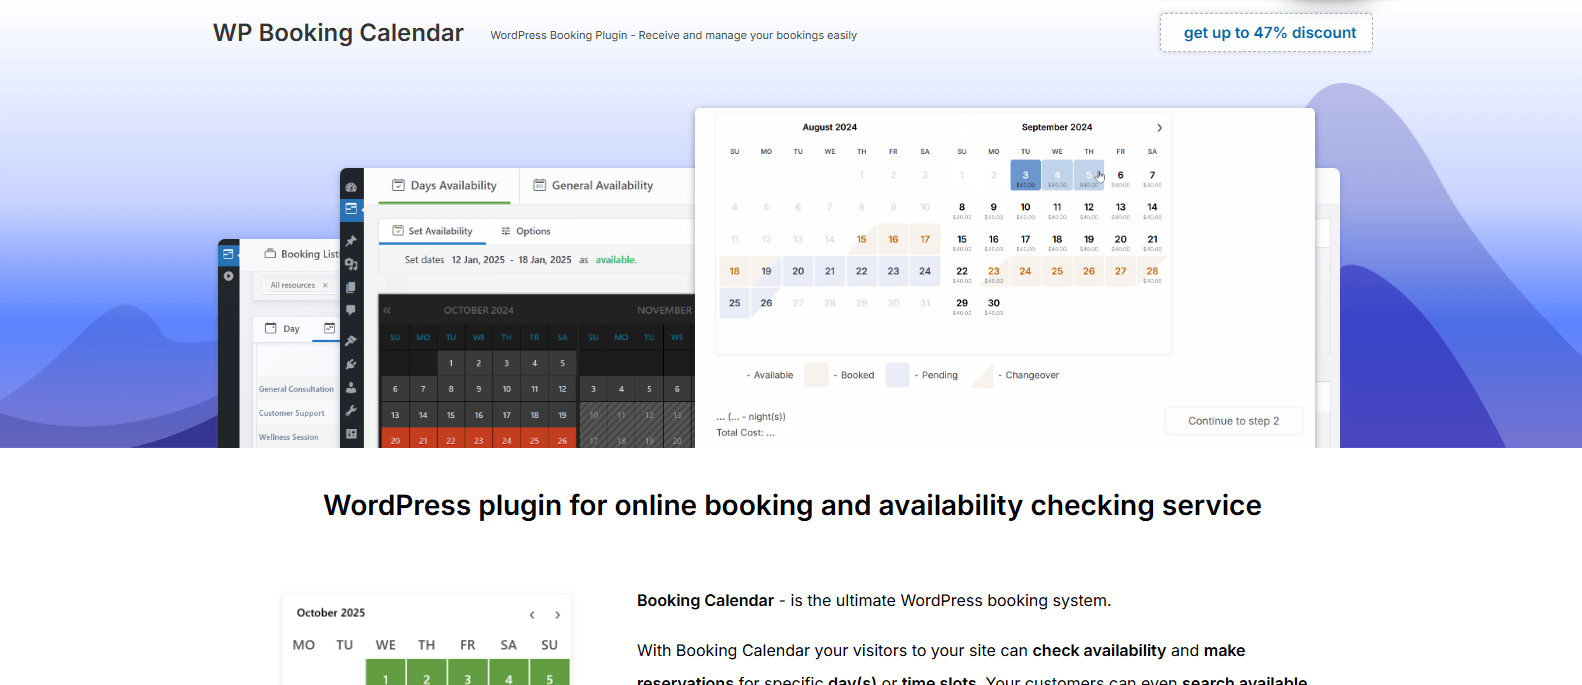Click the Pending legend color swatch
Image resolution: width=1582 pixels, height=685 pixels.
point(898,375)
